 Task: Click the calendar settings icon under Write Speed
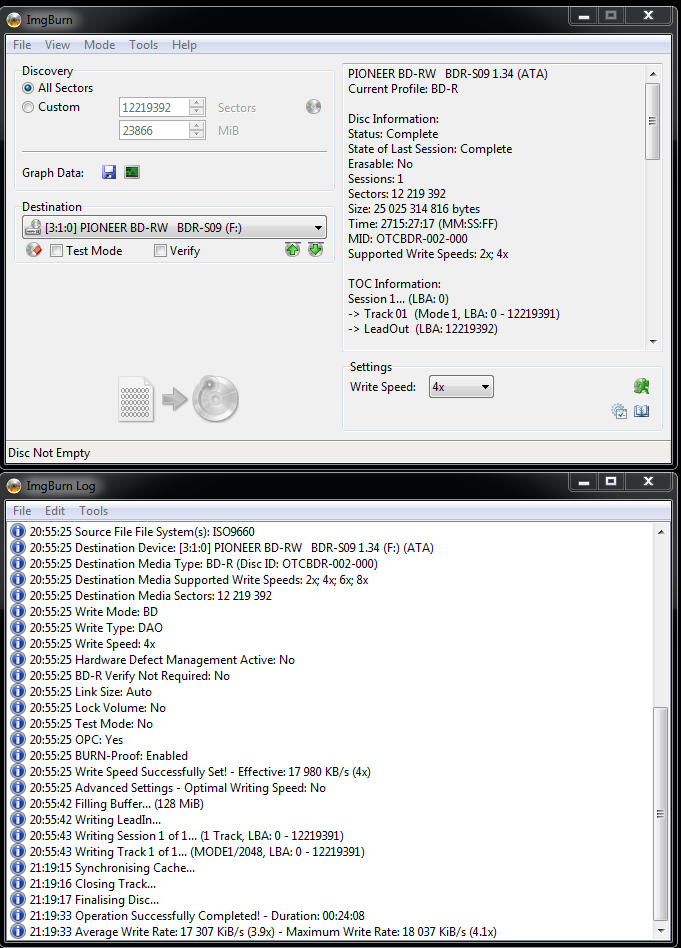click(619, 411)
